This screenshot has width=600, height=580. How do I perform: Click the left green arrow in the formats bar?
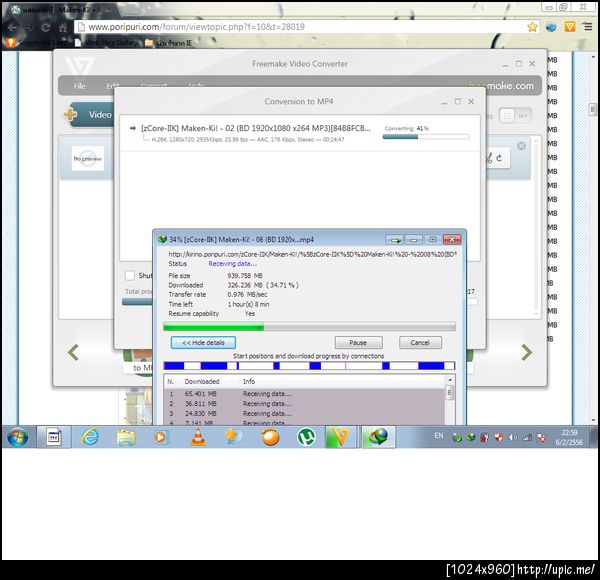tap(73, 352)
